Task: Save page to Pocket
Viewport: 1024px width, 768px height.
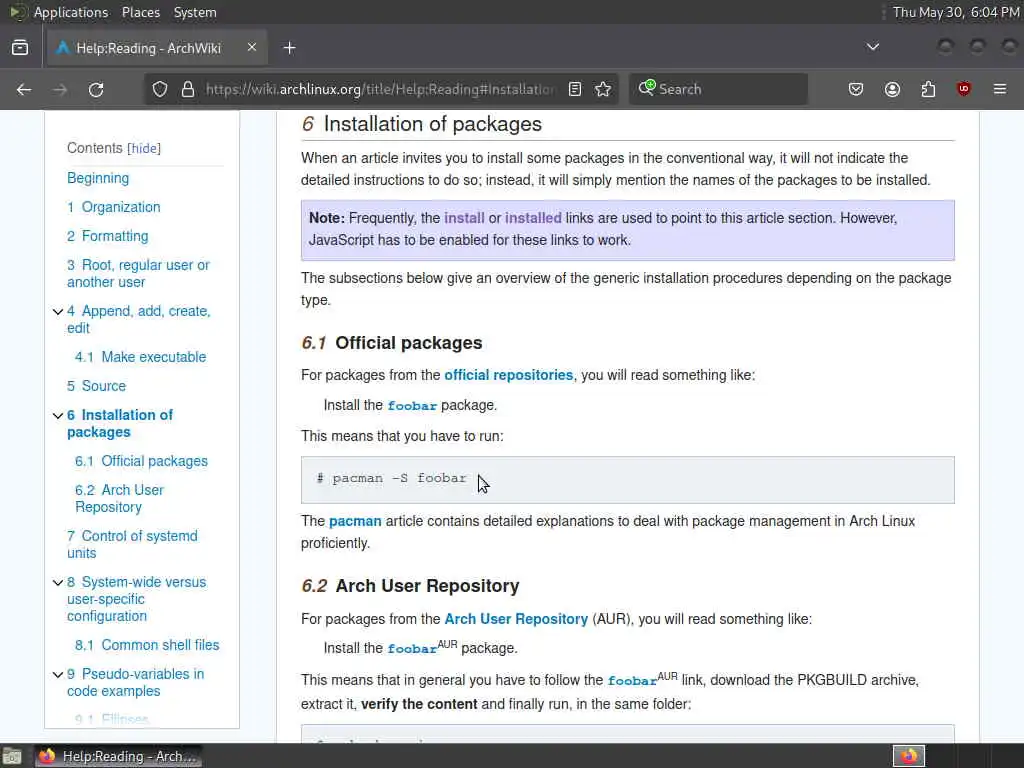Action: click(x=856, y=89)
